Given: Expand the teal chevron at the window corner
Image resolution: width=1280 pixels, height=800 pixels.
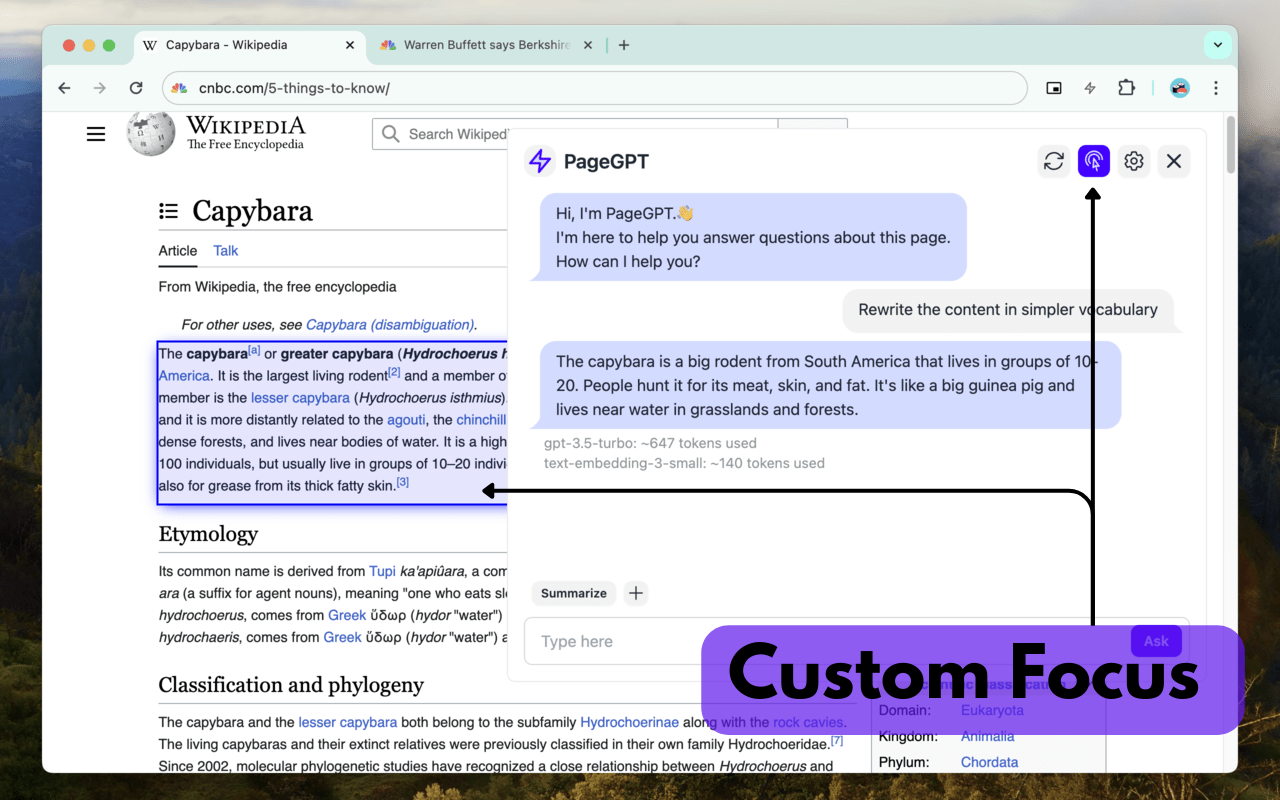Looking at the screenshot, I should click(1217, 45).
